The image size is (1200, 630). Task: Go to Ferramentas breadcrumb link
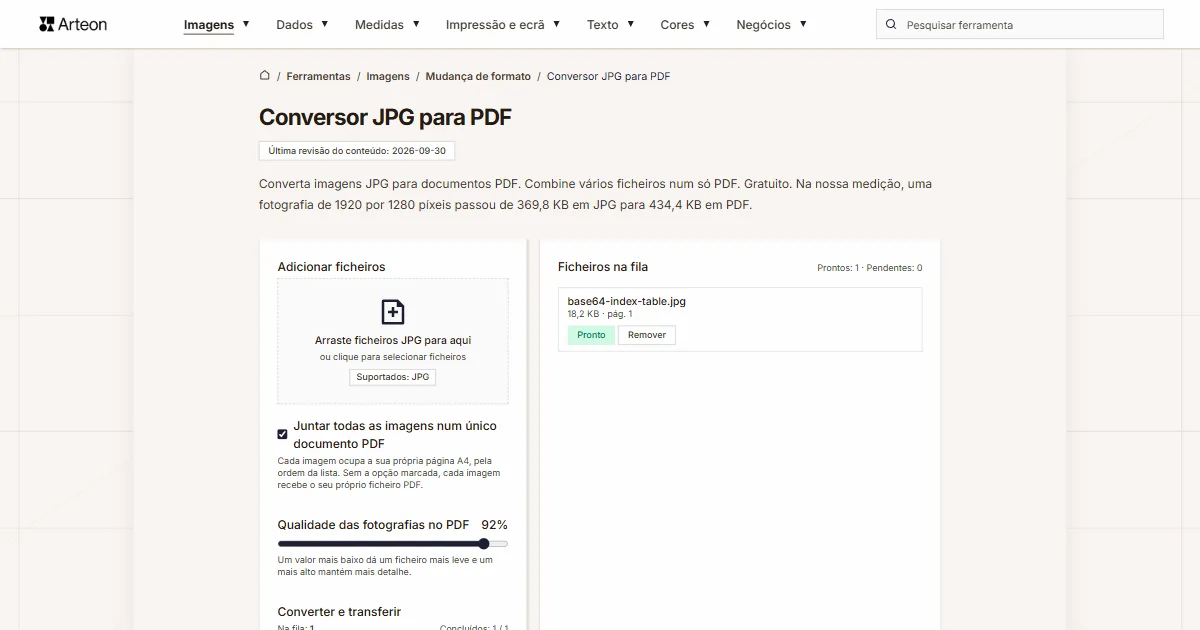pos(318,76)
